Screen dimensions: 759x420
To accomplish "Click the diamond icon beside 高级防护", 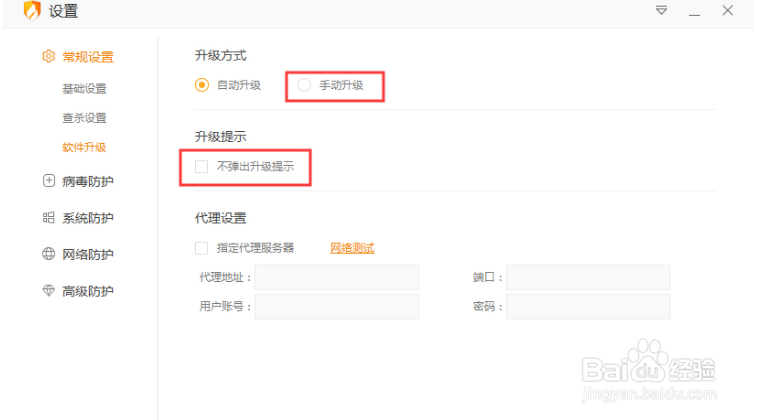I will click(48, 291).
